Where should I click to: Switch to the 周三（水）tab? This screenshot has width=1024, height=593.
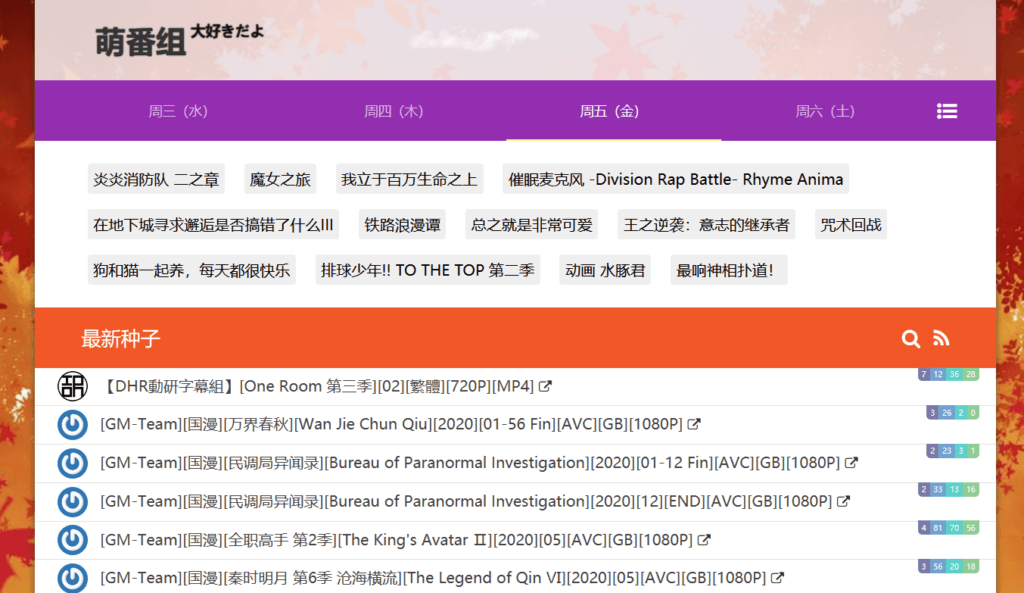(178, 111)
